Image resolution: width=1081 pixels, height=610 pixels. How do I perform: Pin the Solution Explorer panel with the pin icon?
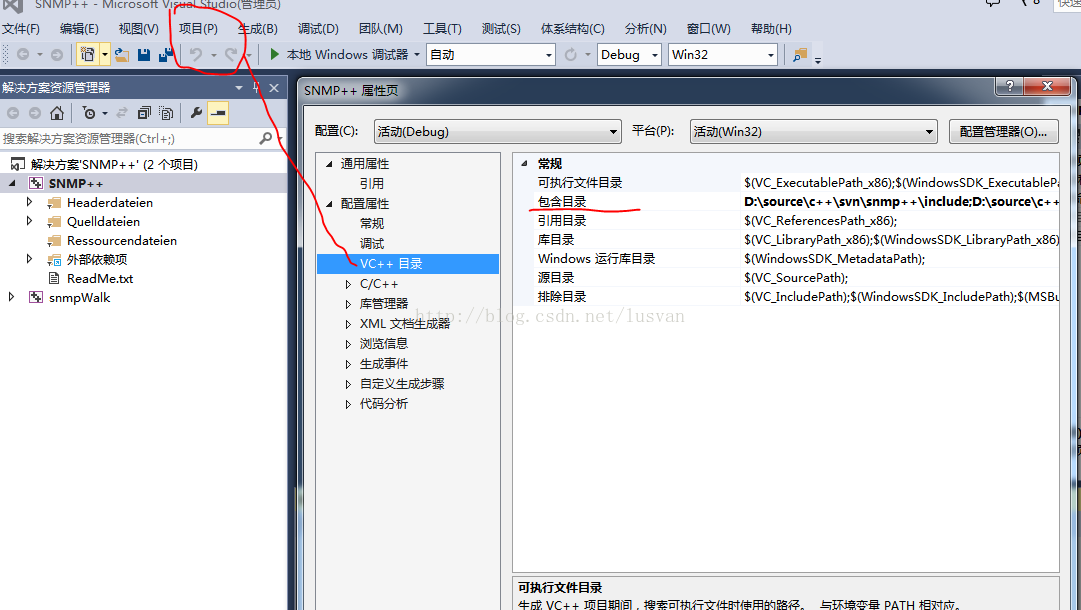(x=256, y=88)
